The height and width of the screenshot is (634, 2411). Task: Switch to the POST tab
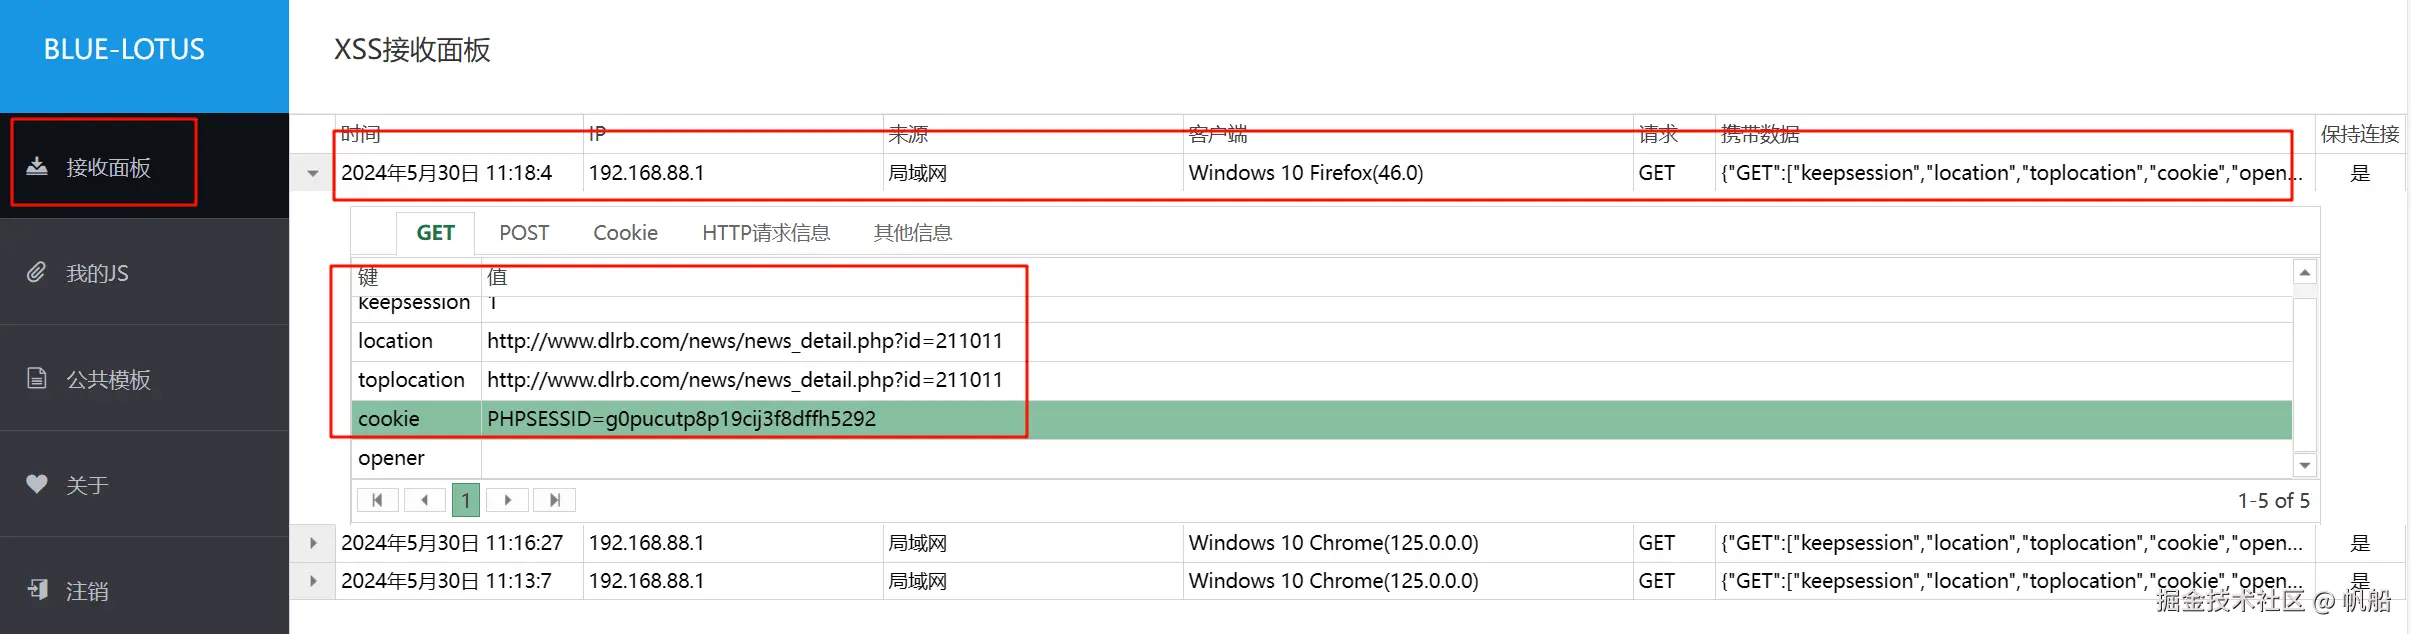524,233
